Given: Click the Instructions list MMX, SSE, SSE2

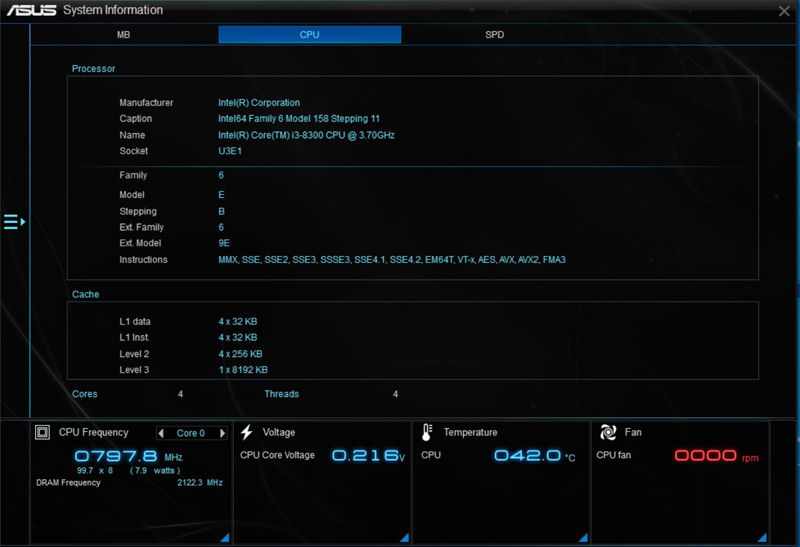Looking at the screenshot, I should click(x=392, y=260).
